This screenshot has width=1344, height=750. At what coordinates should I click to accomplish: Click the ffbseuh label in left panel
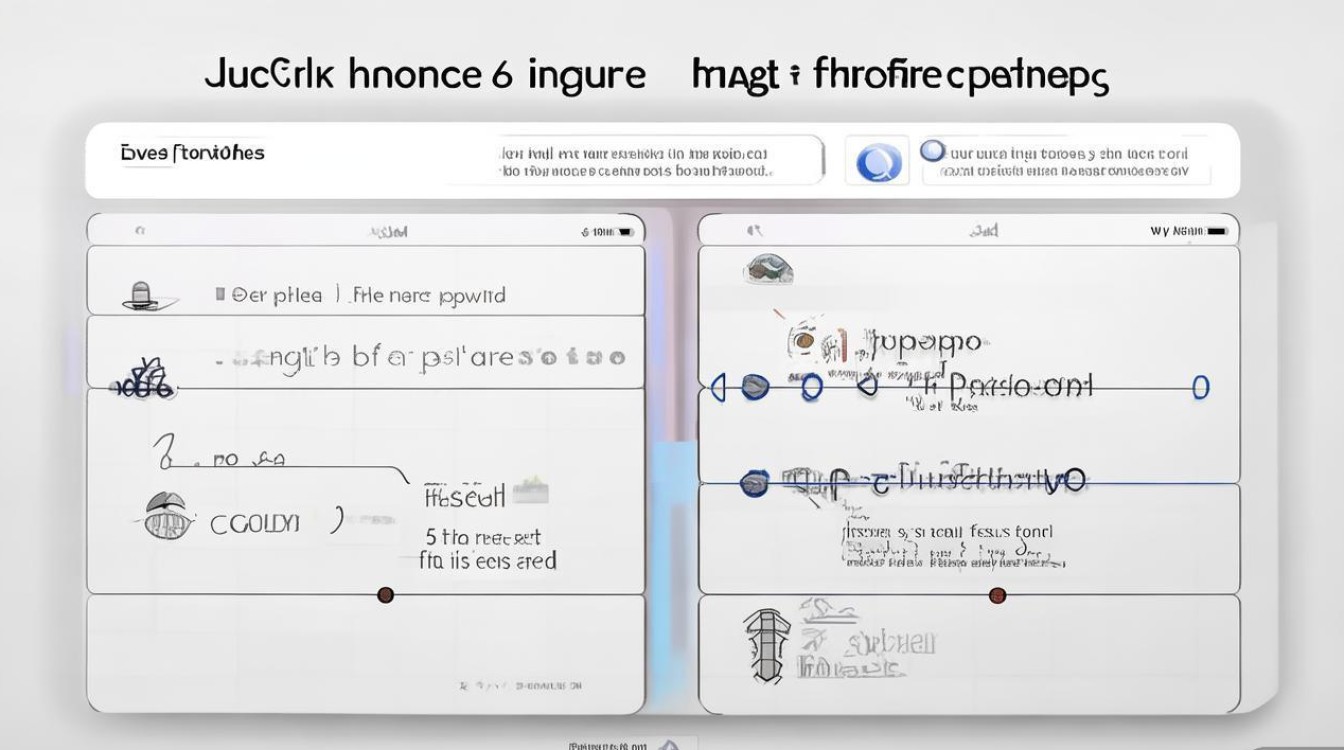click(x=464, y=494)
